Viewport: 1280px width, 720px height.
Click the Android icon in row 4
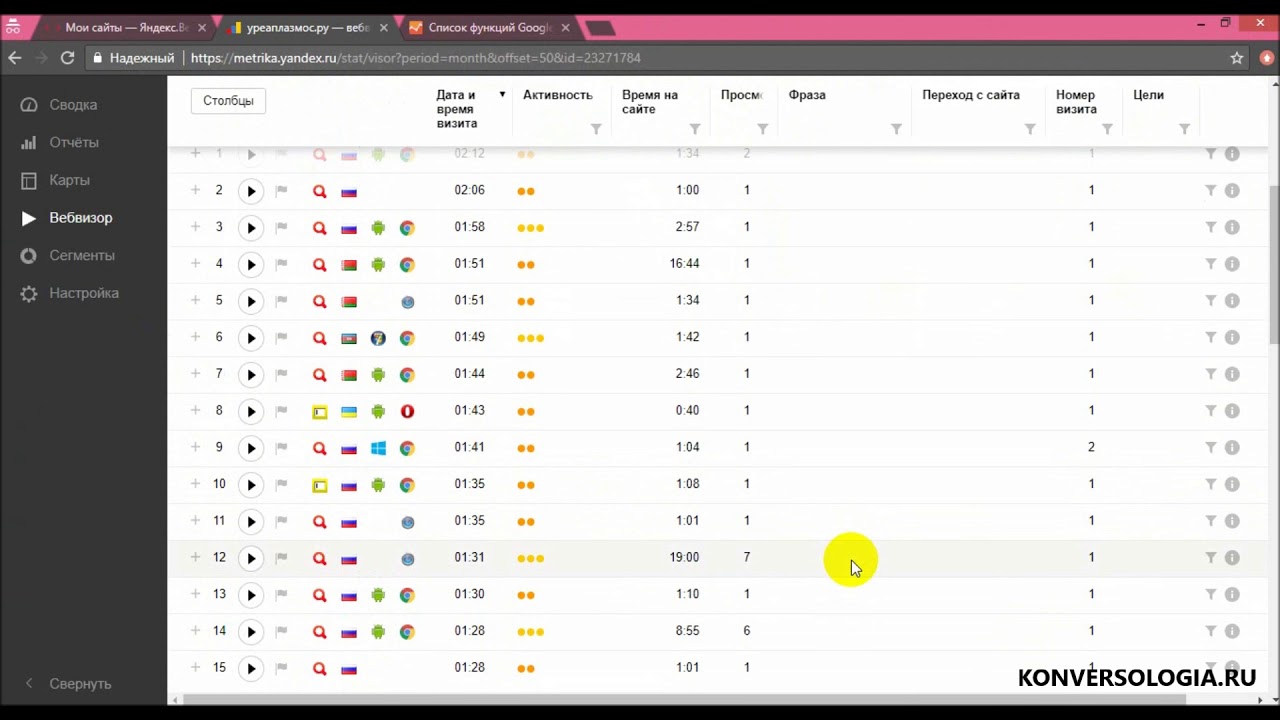(x=378, y=265)
